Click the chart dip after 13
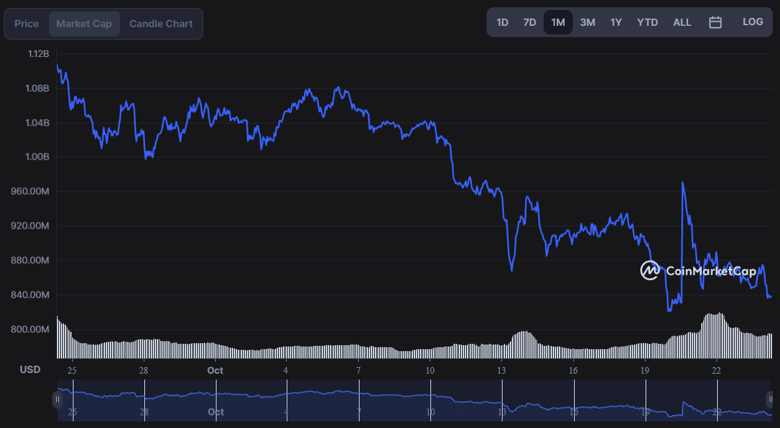The width and height of the screenshot is (780, 428). [x=511, y=268]
